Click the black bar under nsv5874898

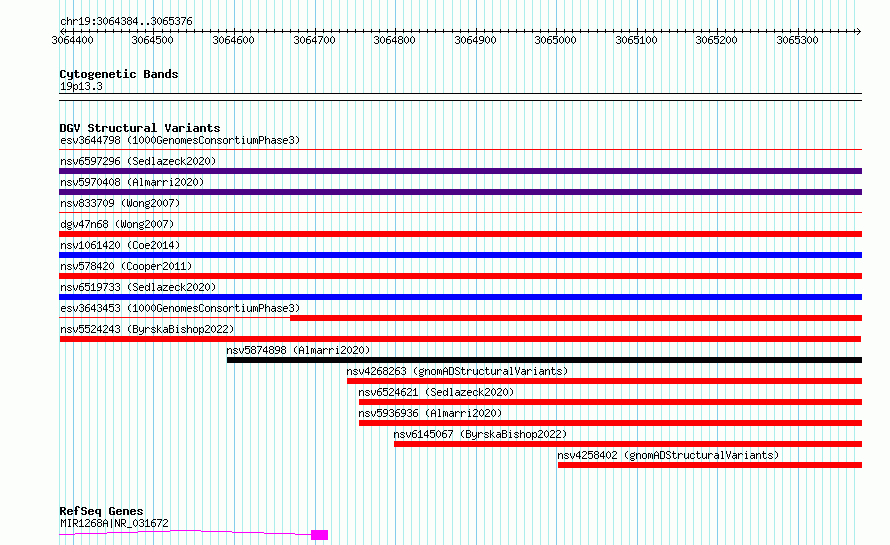(544, 360)
